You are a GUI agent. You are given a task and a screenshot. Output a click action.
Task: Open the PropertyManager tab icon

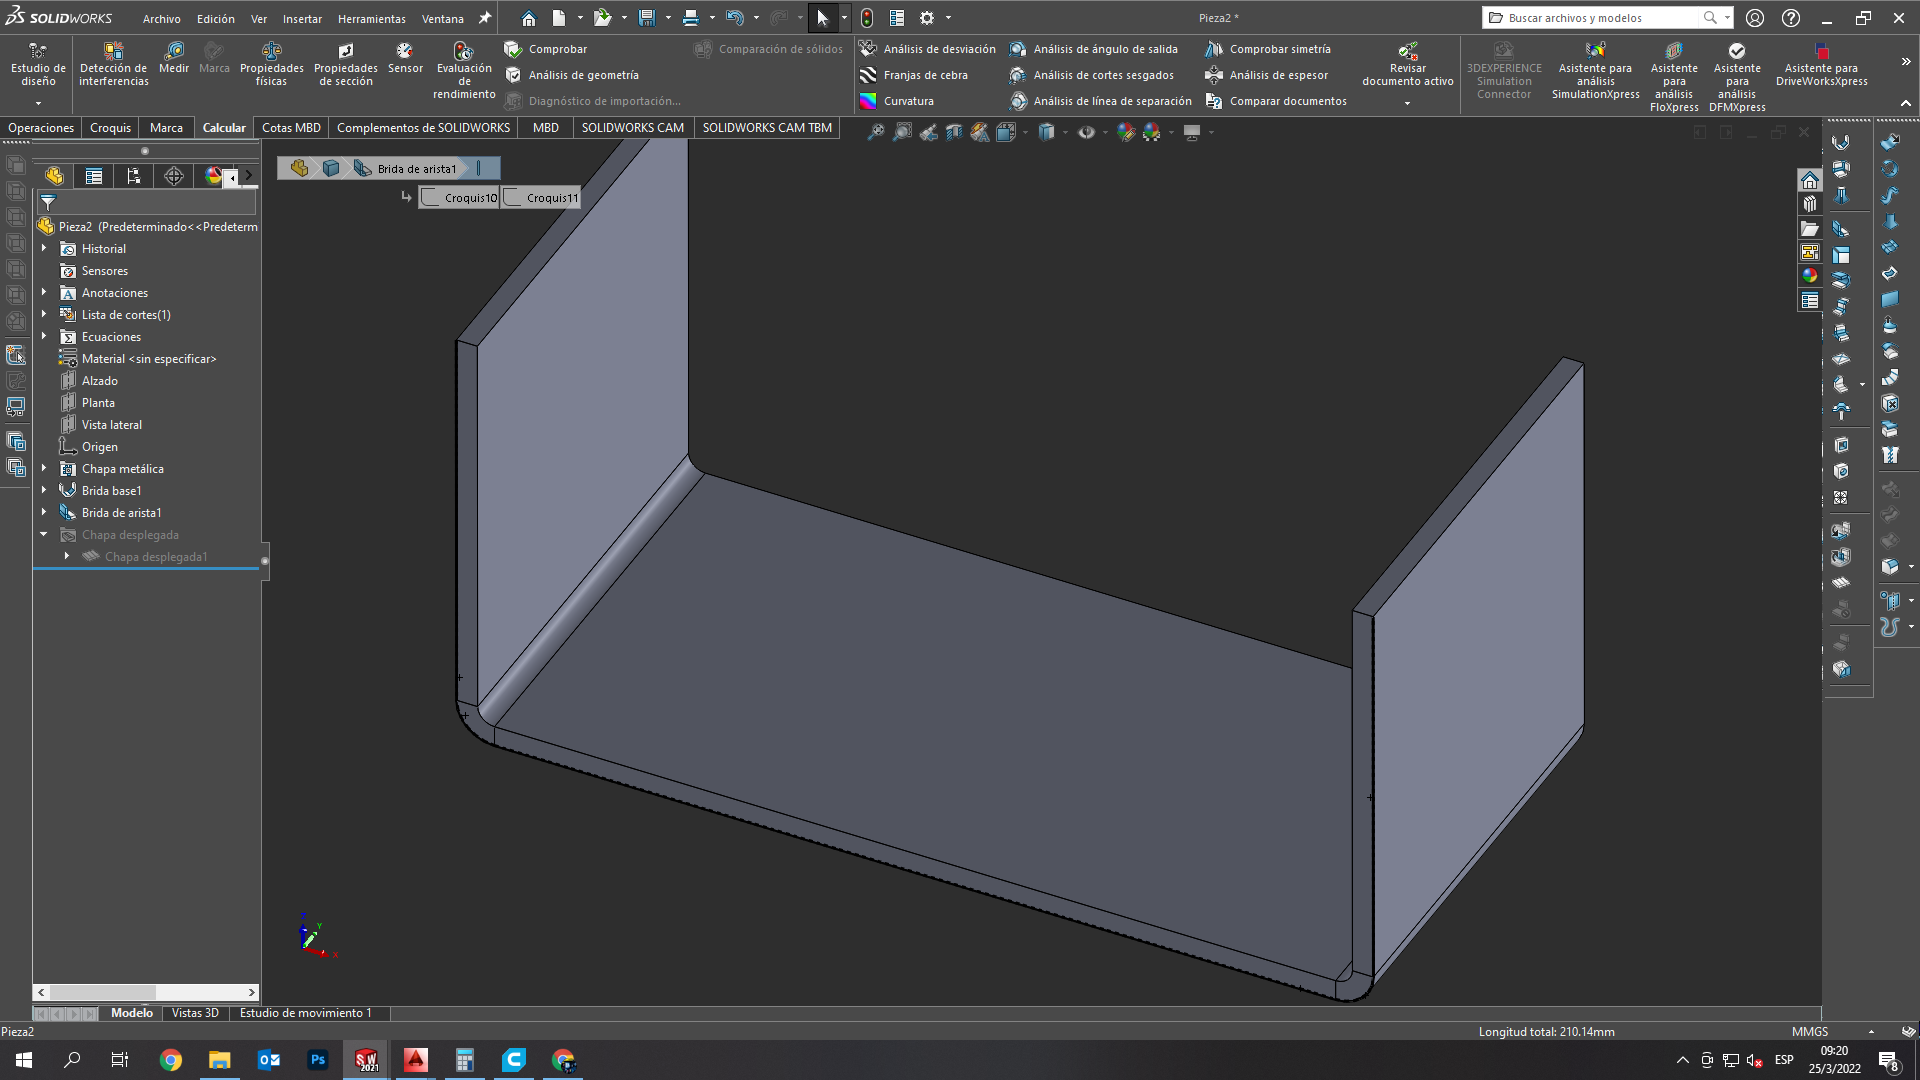[94, 176]
